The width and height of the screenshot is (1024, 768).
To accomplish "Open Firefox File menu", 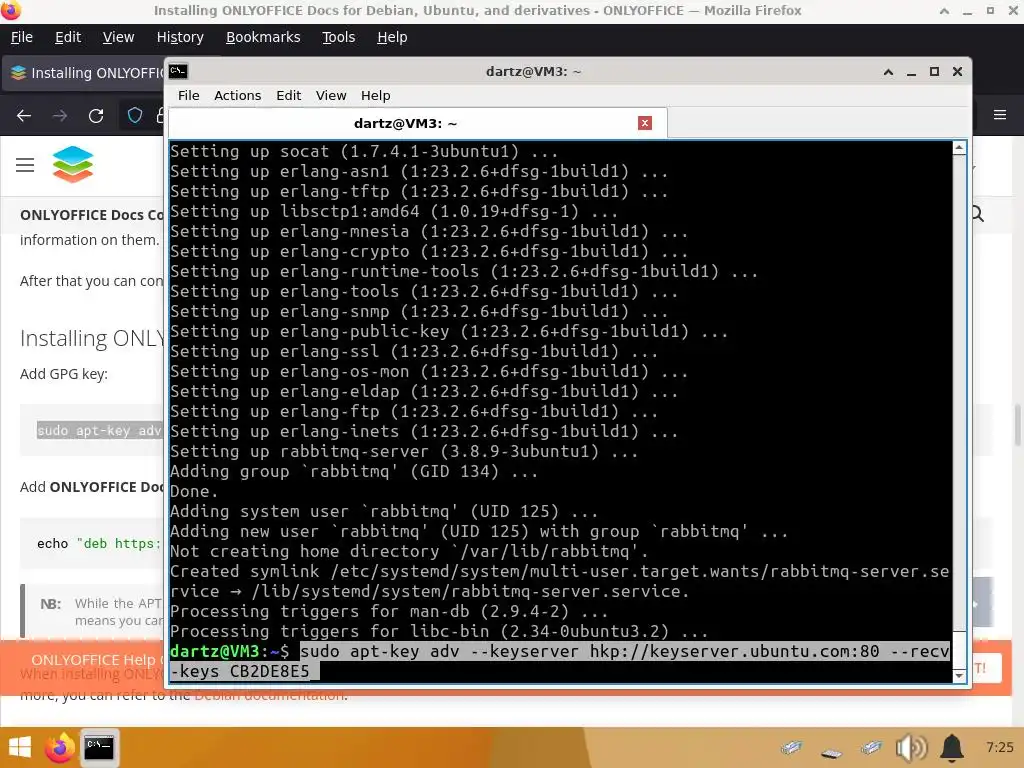I will point(22,37).
